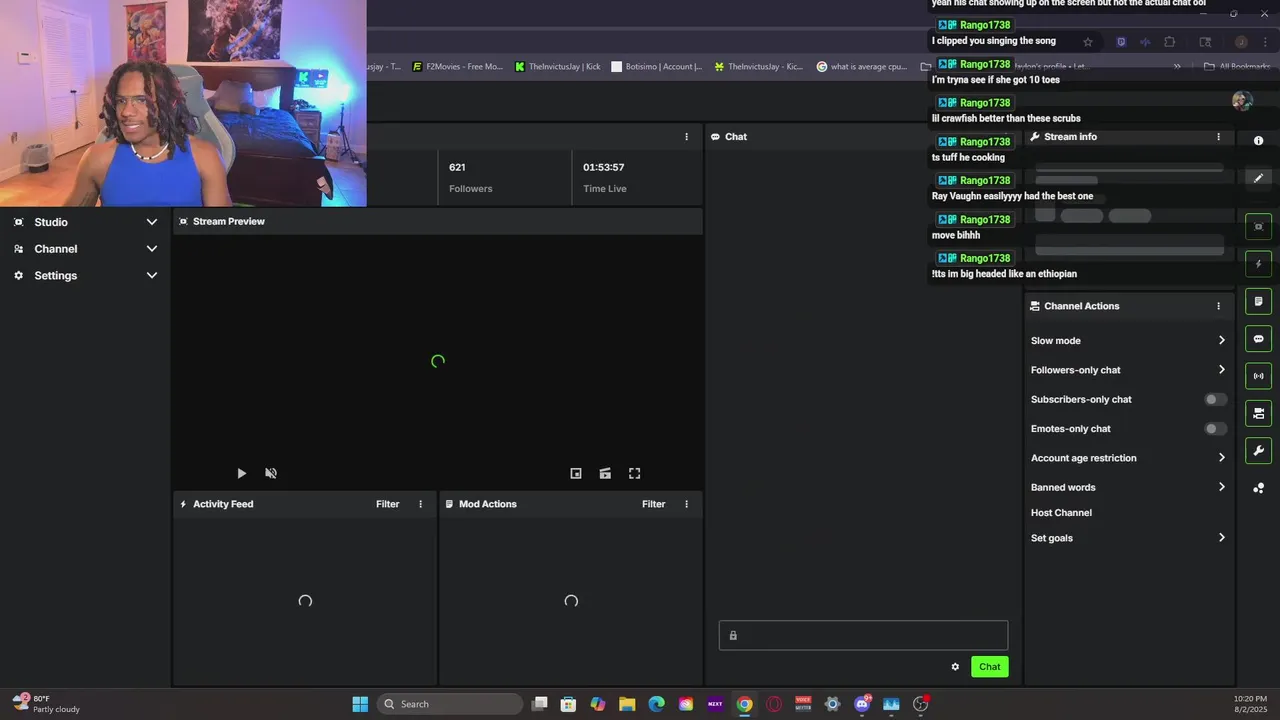
Task: Click the chat bubble icon in the right toolbar
Action: coord(1258,339)
